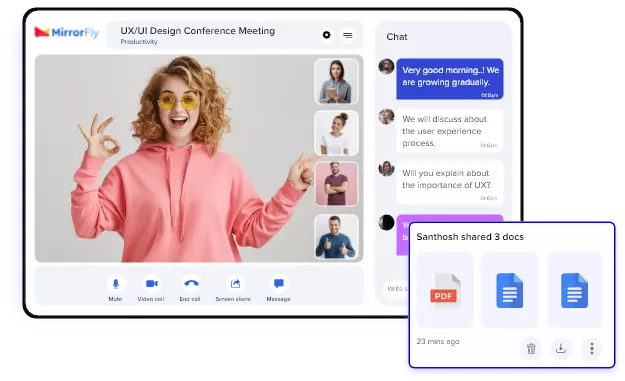This screenshot has width=625, height=381.
Task: End the call with the phone icon
Action: (191, 284)
